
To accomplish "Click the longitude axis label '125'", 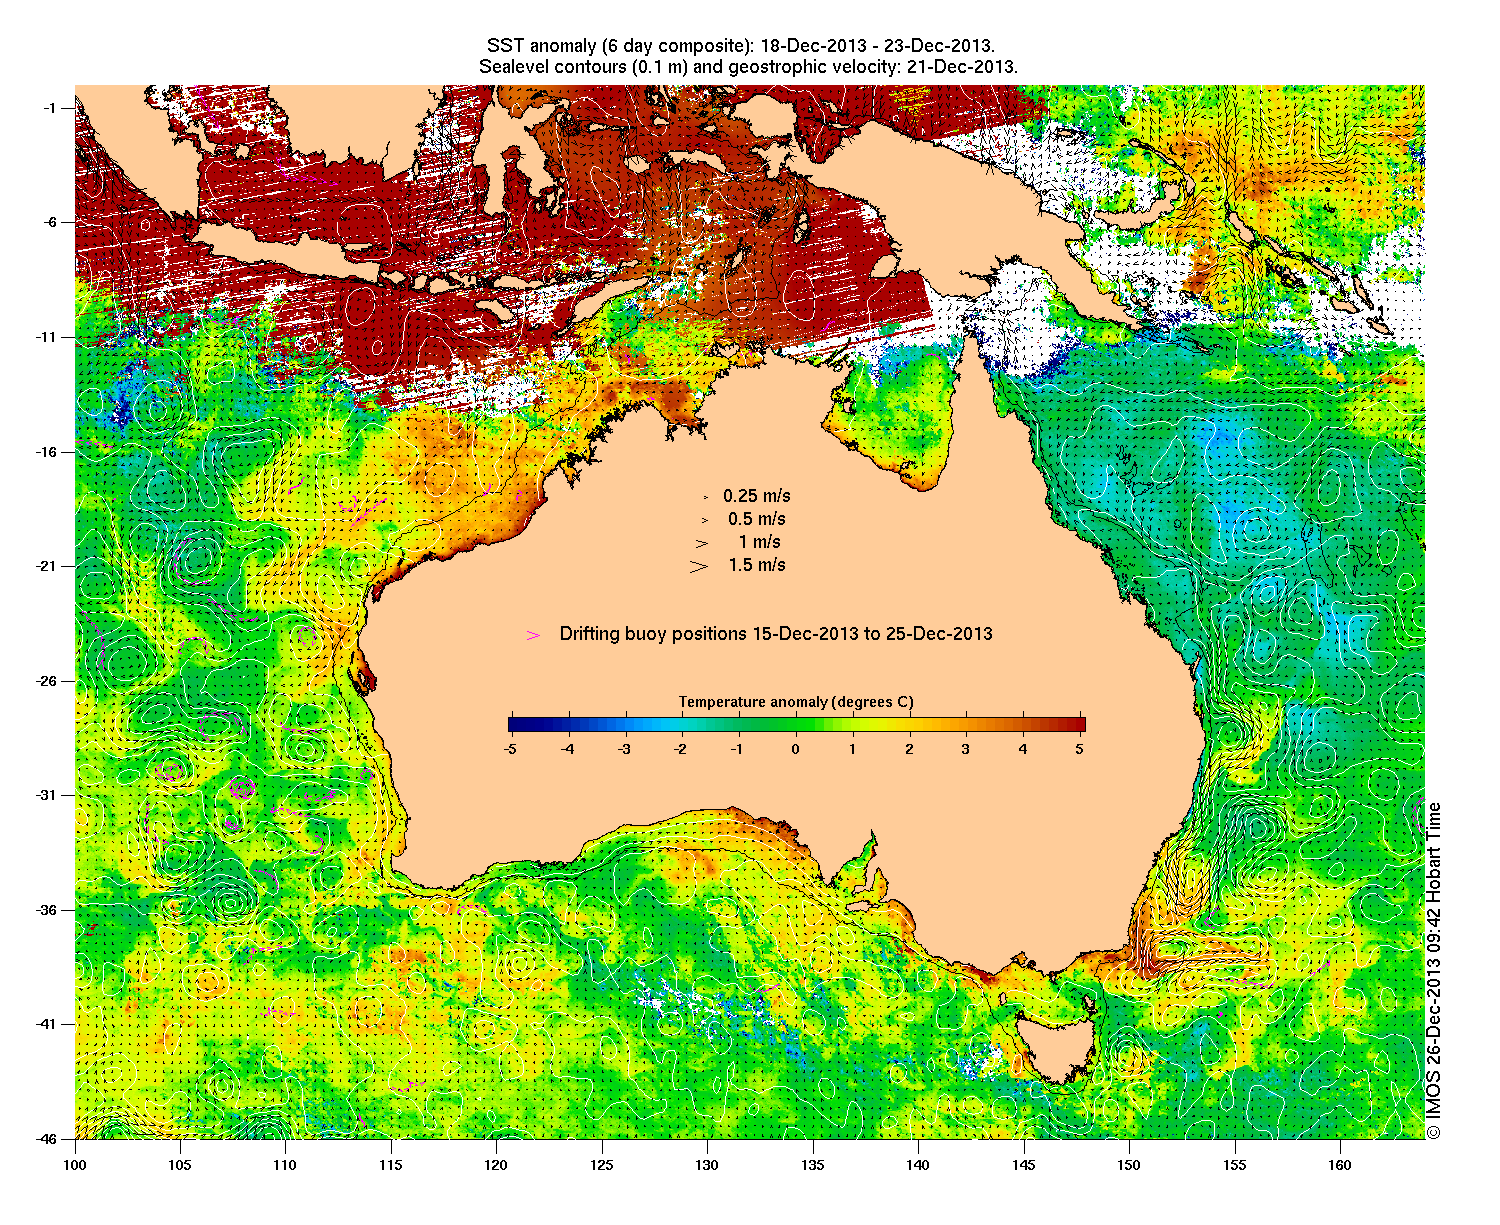I will 602,1165.
